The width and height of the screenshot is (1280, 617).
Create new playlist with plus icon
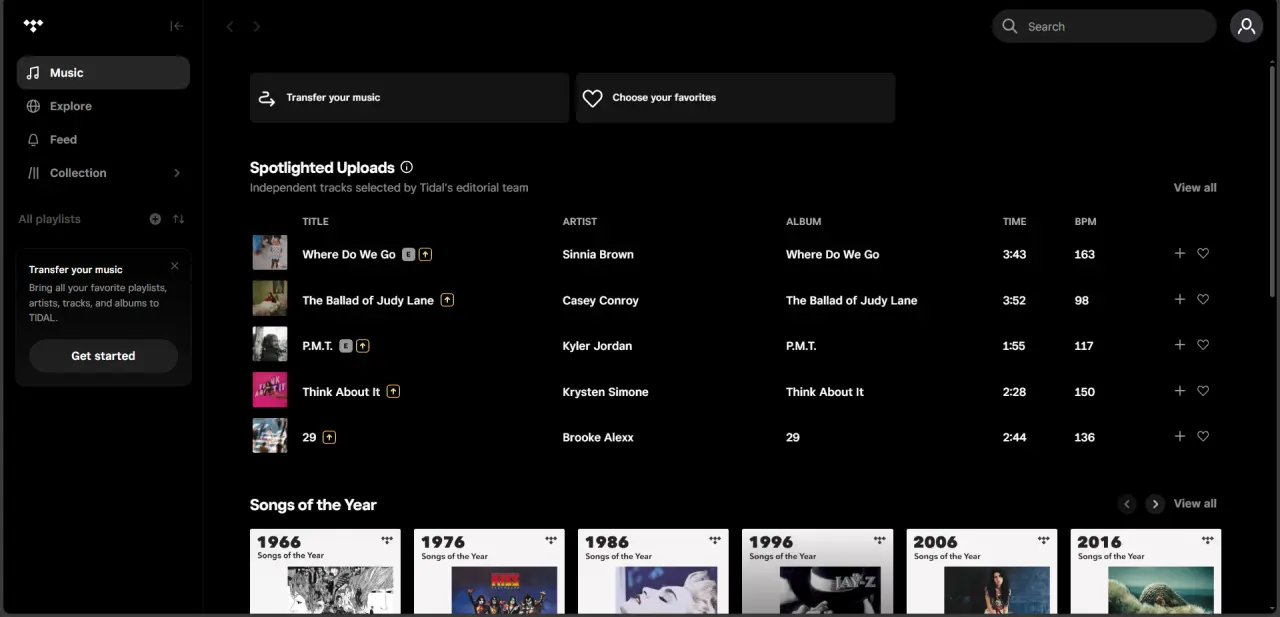click(155, 219)
